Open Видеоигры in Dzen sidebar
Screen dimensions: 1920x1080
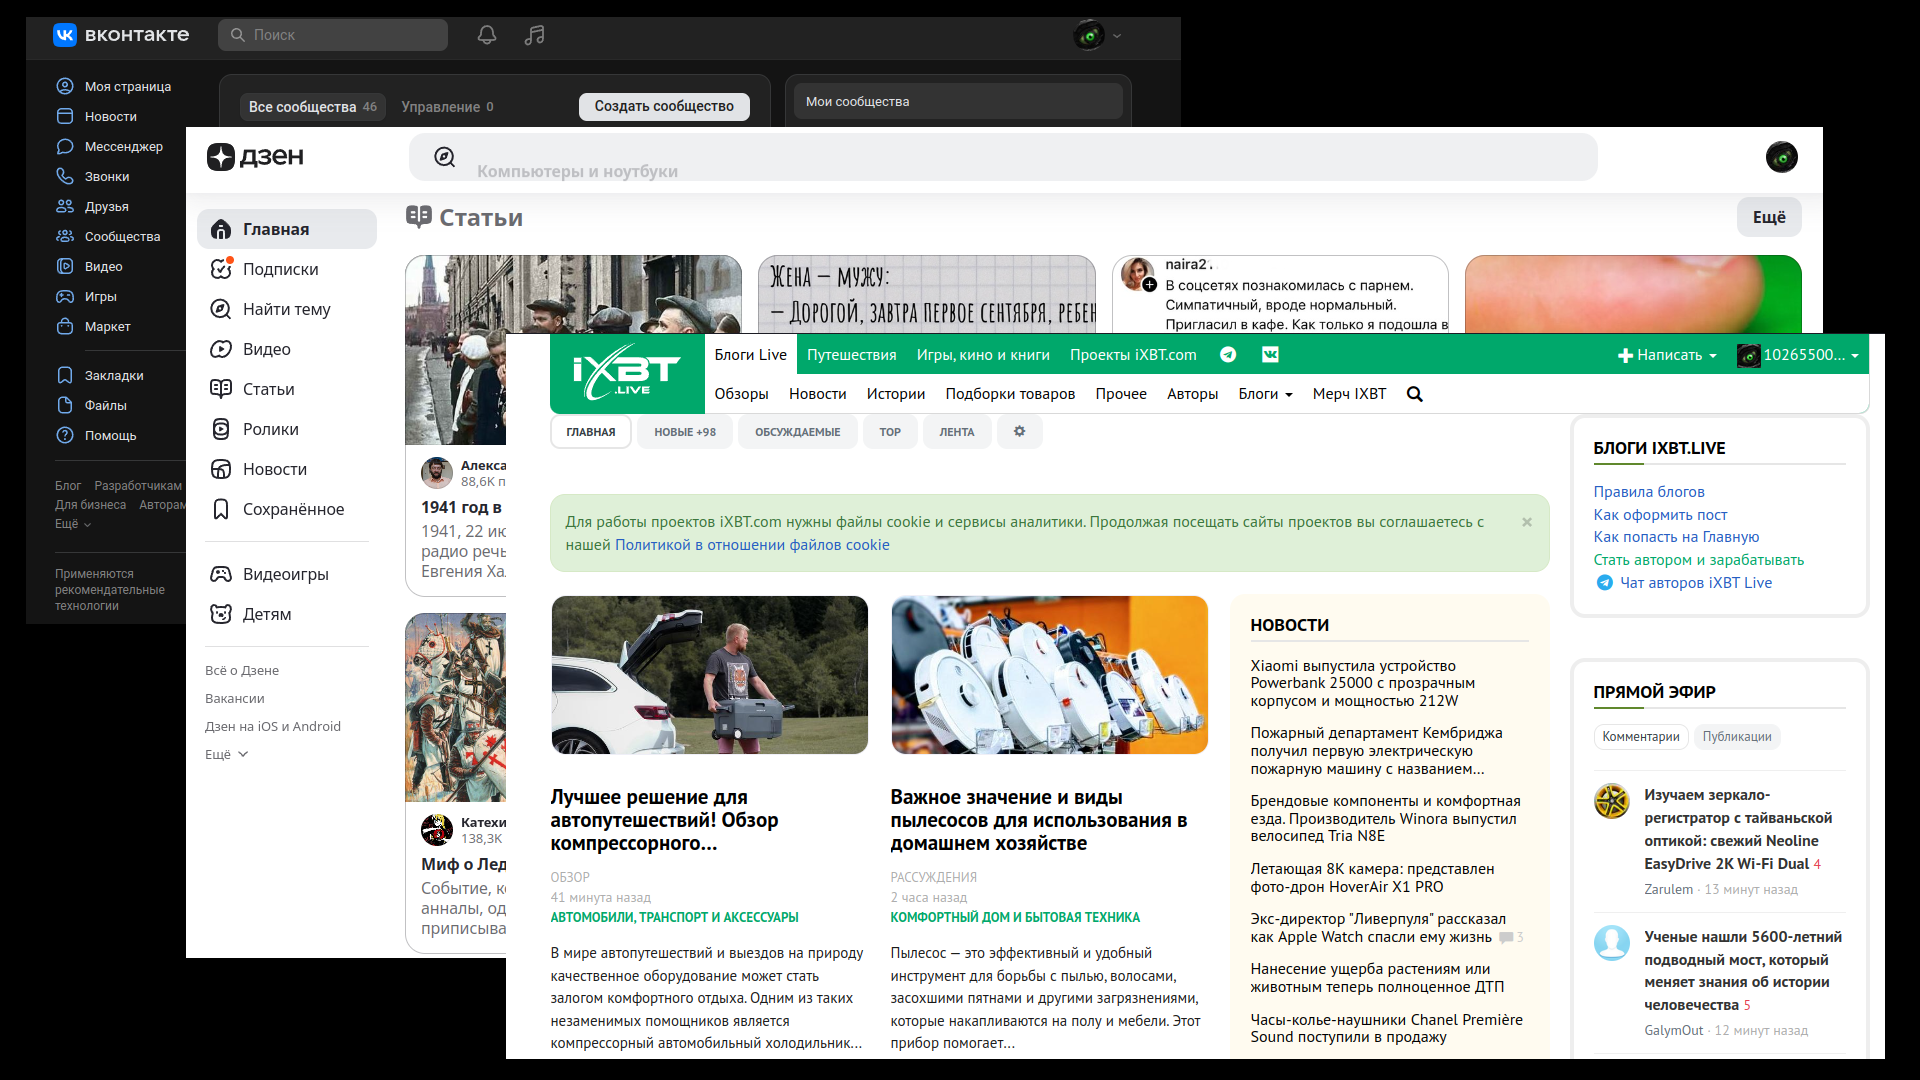287,574
